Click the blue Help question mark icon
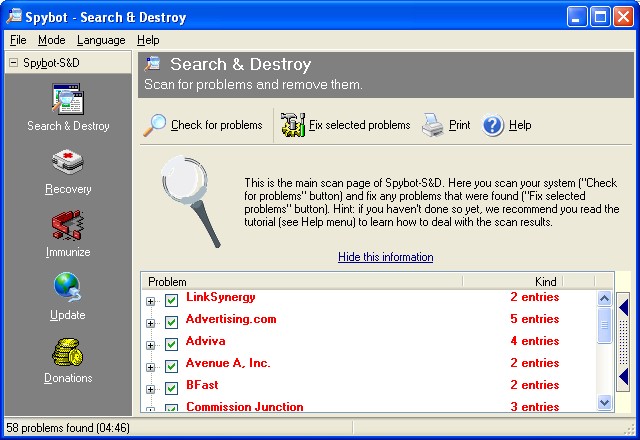 pos(493,125)
